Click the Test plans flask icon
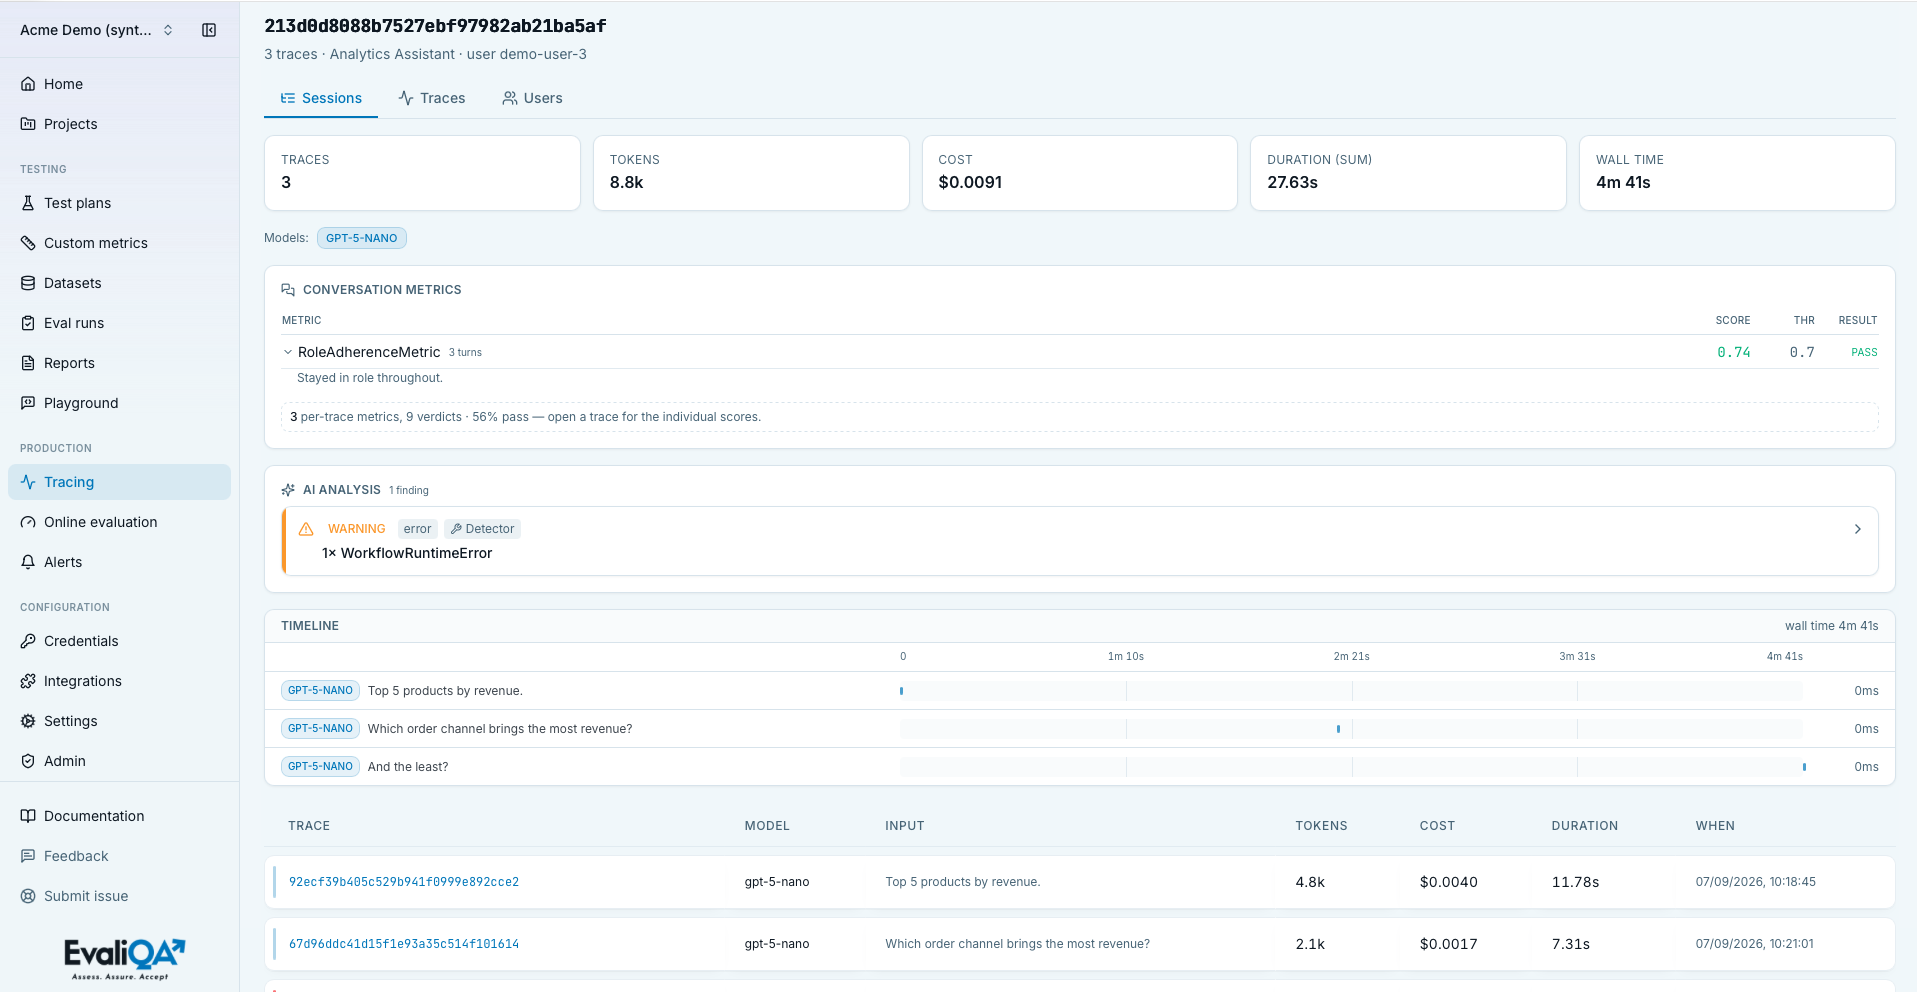Image resolution: width=1917 pixels, height=992 pixels. point(28,203)
